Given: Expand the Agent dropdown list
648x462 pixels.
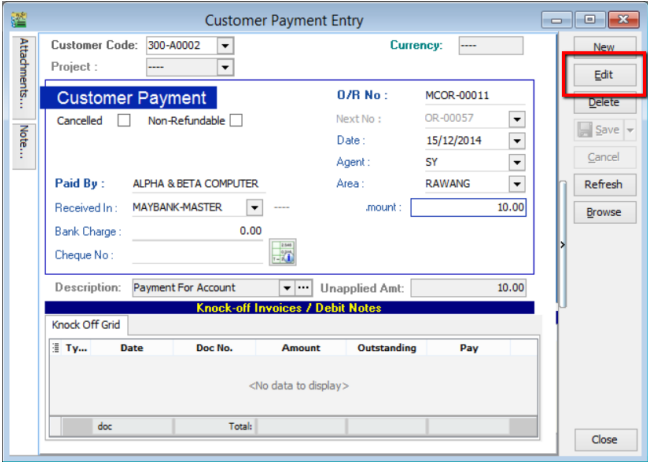Looking at the screenshot, I should tap(516, 163).
